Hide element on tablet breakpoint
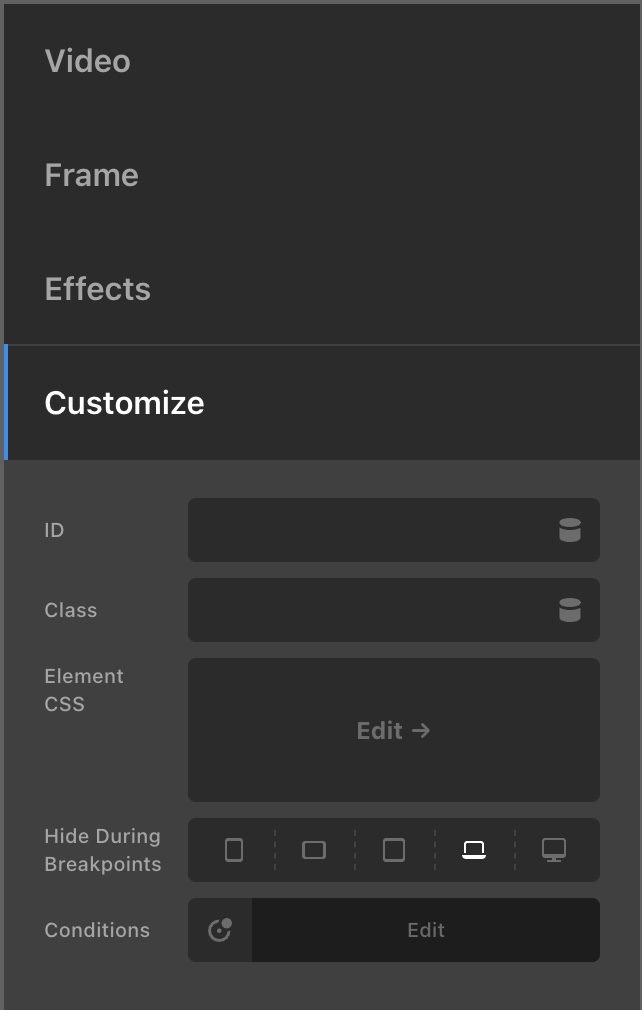The width and height of the screenshot is (642, 1010). pos(394,850)
